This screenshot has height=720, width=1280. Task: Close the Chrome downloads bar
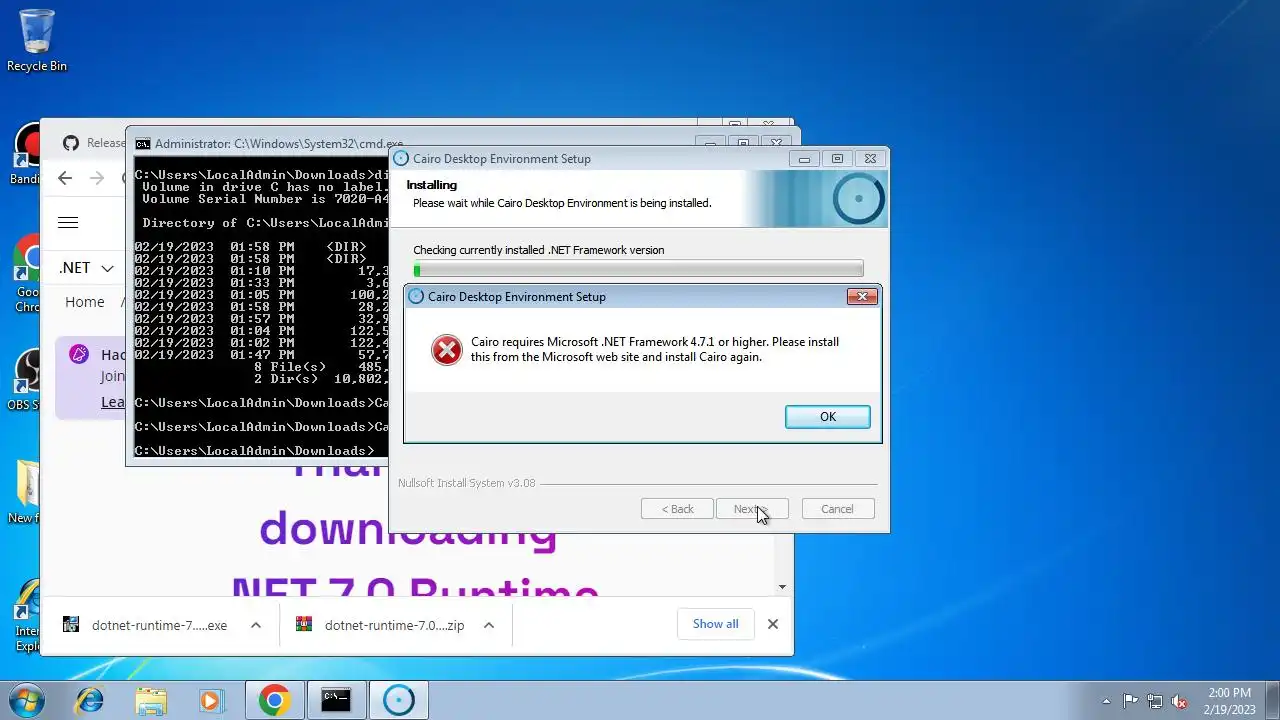pyautogui.click(x=772, y=624)
